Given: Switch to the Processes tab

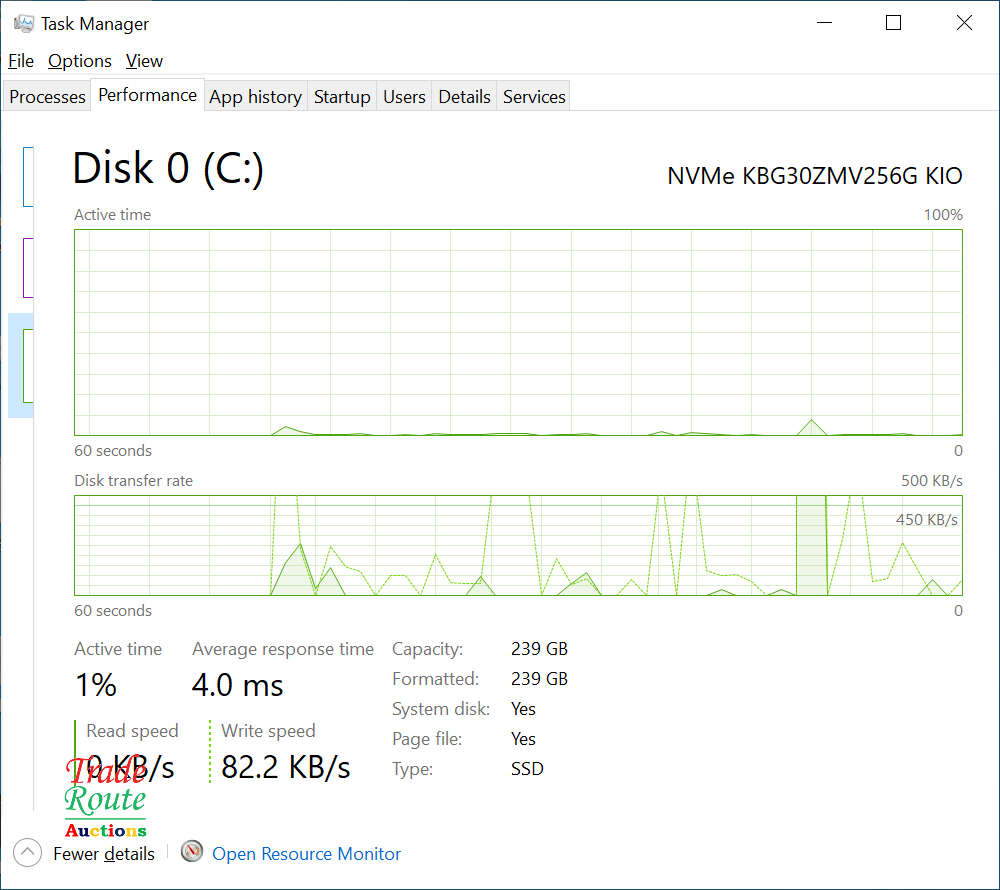Looking at the screenshot, I should coord(46,96).
